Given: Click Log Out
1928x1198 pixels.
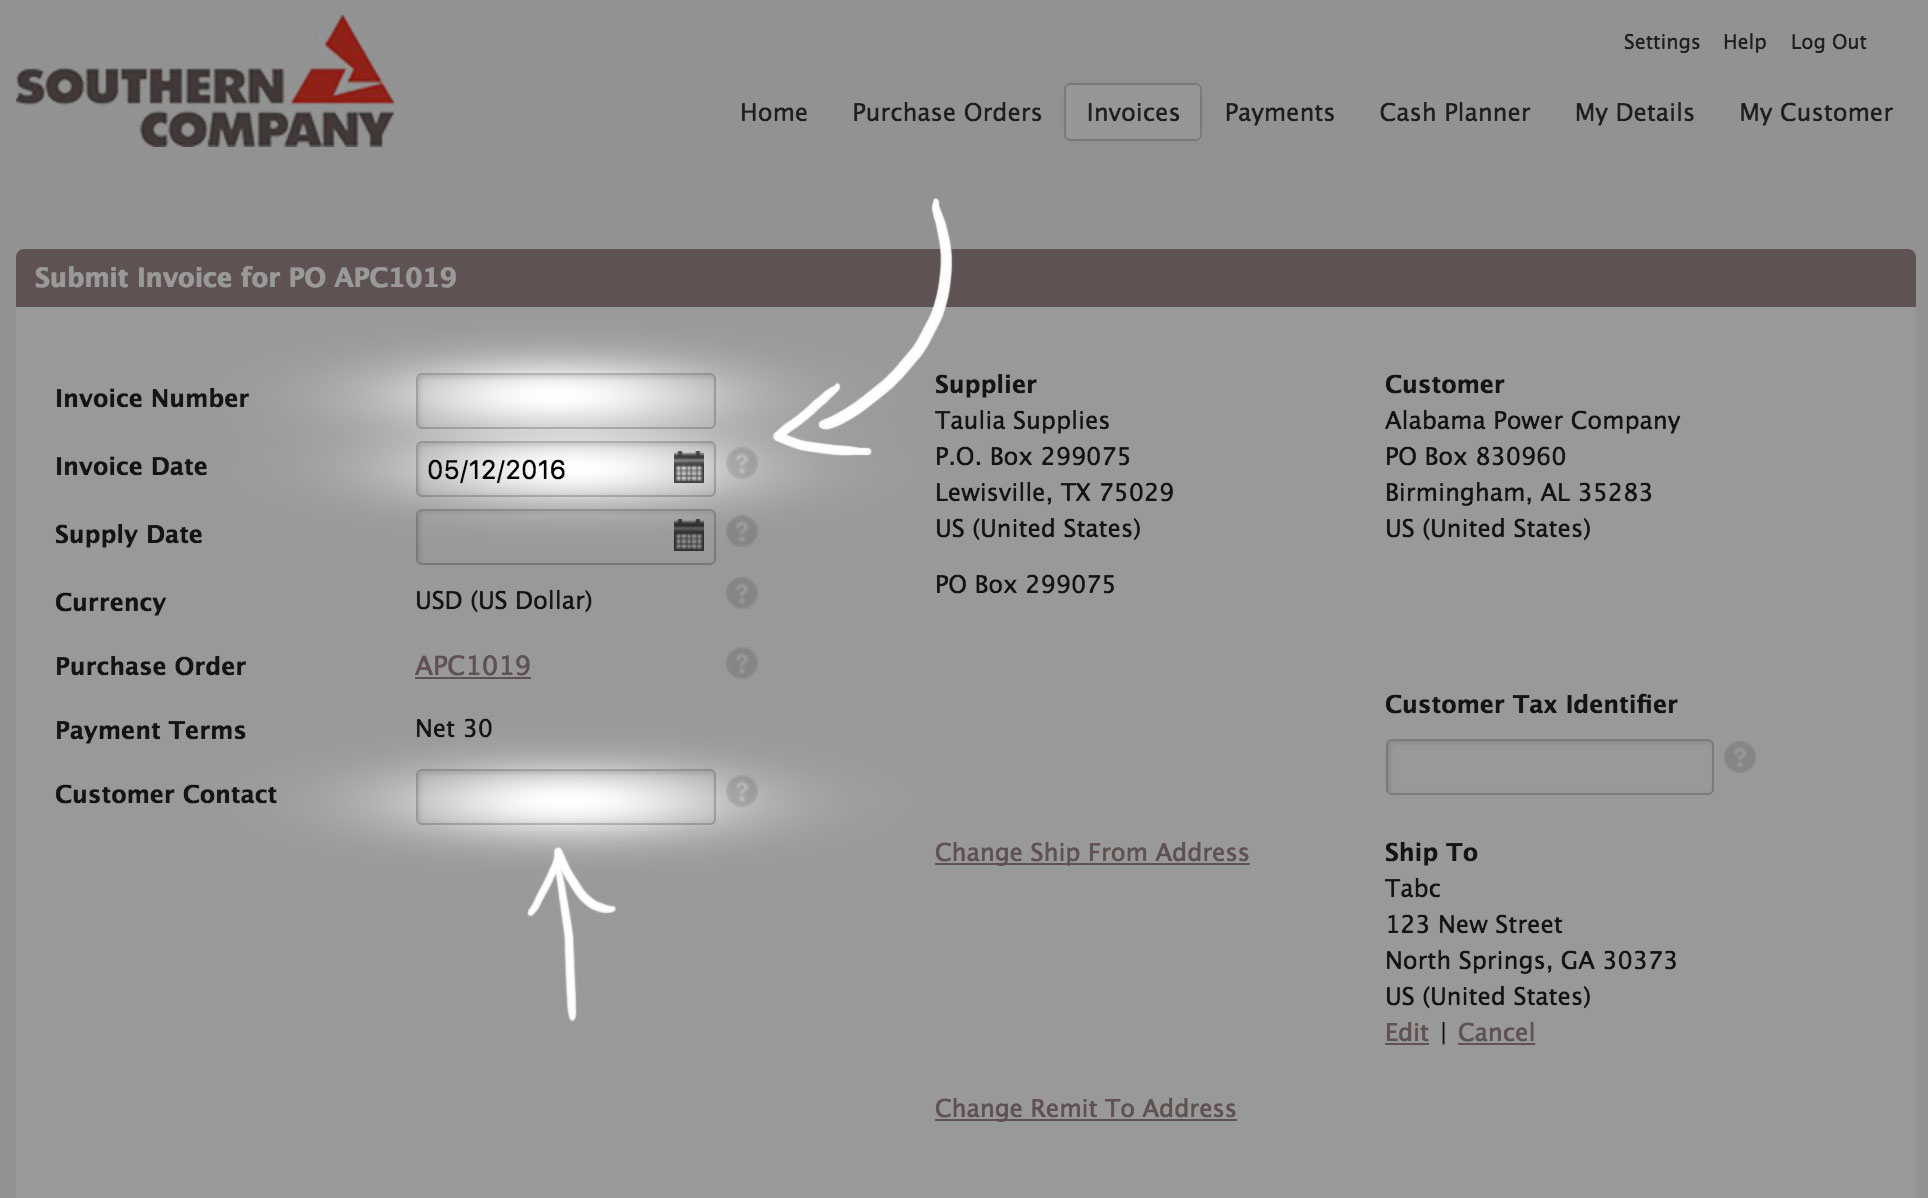Looking at the screenshot, I should 1829,42.
